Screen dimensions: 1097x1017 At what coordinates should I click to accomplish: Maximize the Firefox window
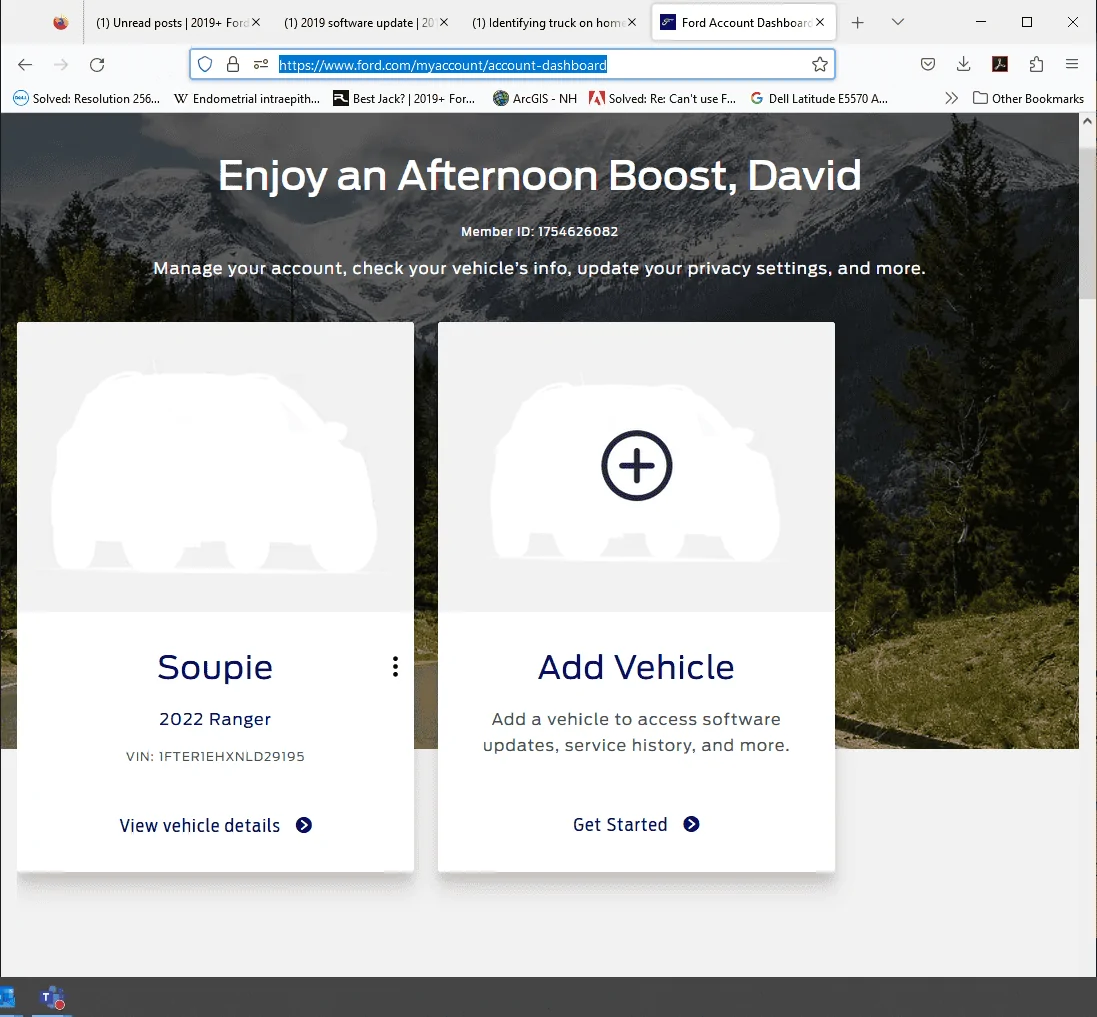pos(1027,22)
